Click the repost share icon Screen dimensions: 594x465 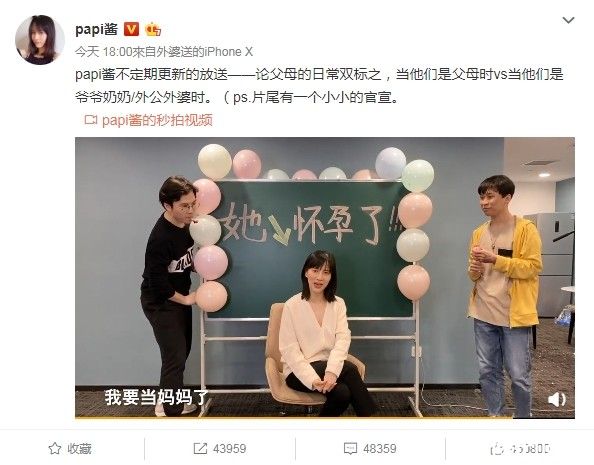[200, 449]
